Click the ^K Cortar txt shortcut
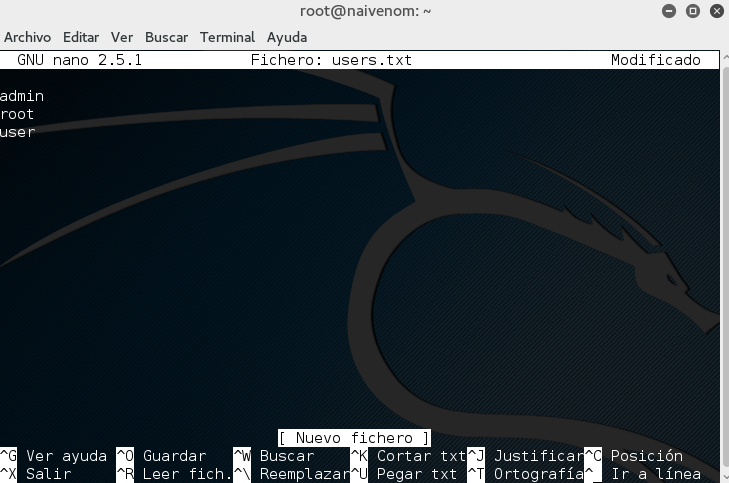 click(408, 456)
